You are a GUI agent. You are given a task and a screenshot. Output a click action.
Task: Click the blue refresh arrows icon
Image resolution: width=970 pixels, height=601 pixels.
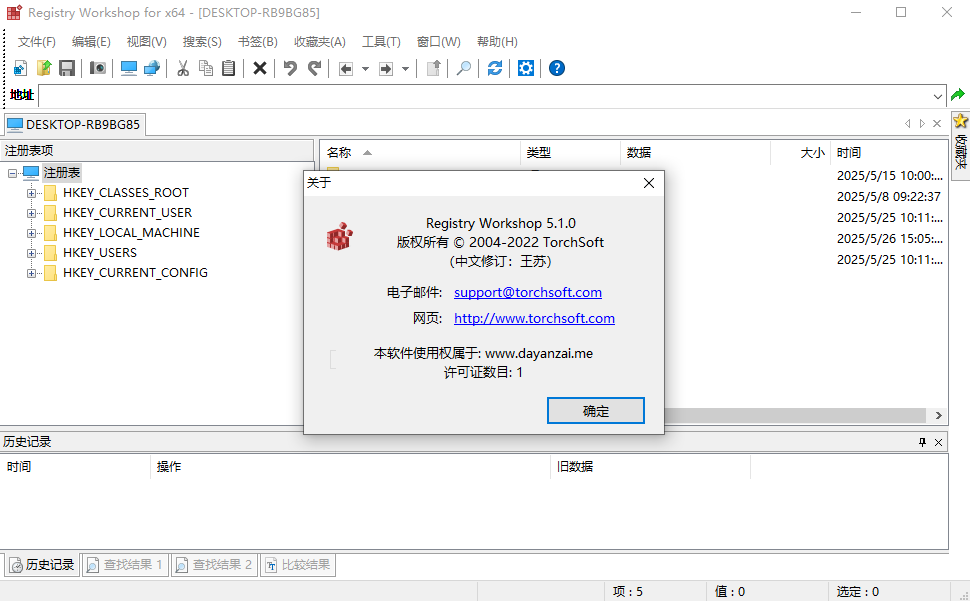[x=495, y=68]
